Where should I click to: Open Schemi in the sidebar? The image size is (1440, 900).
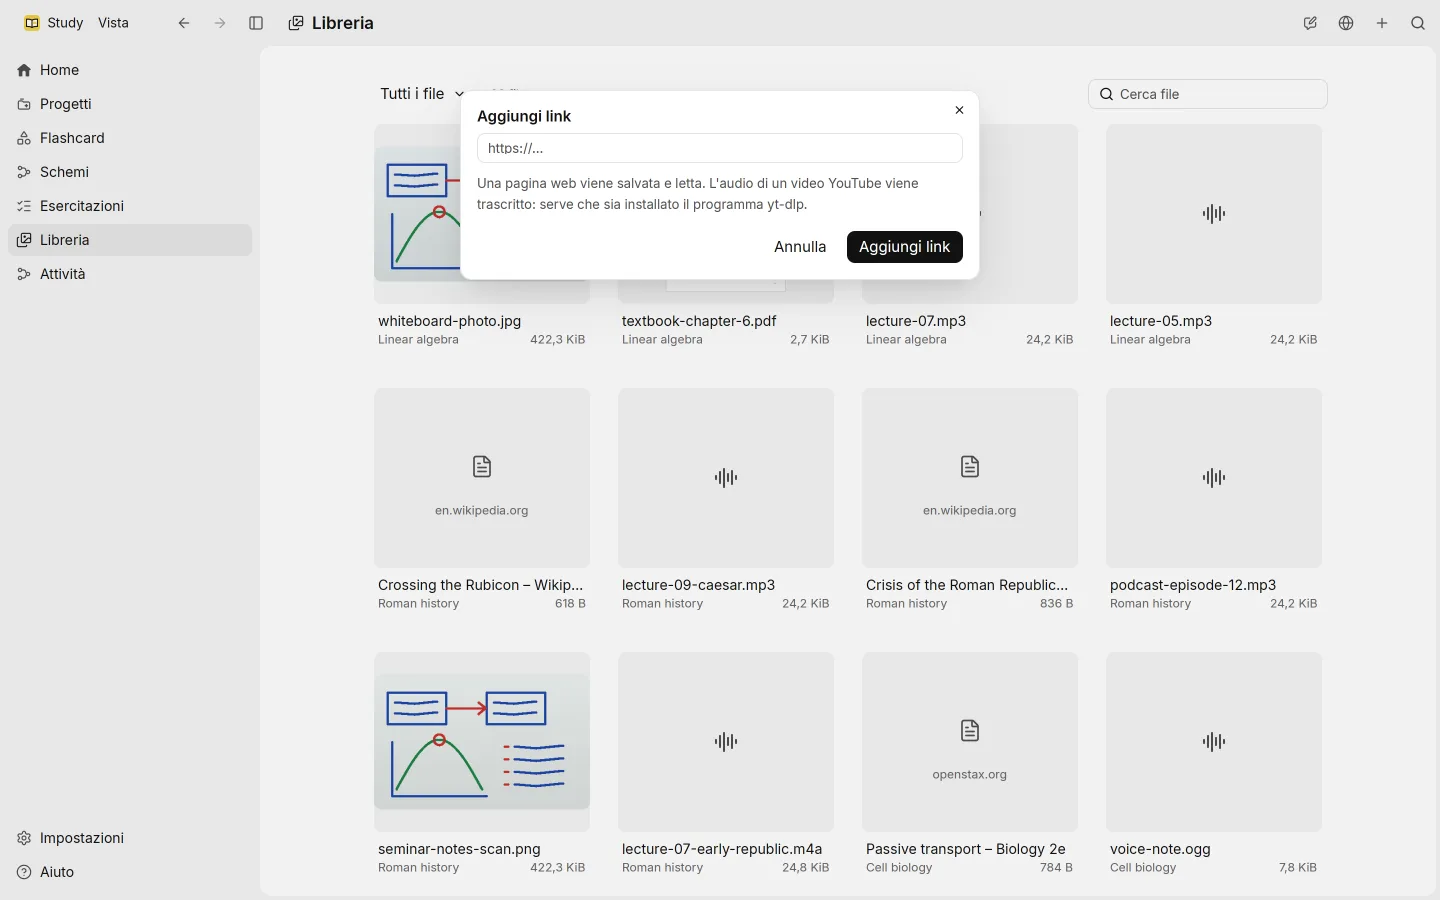(x=130, y=172)
